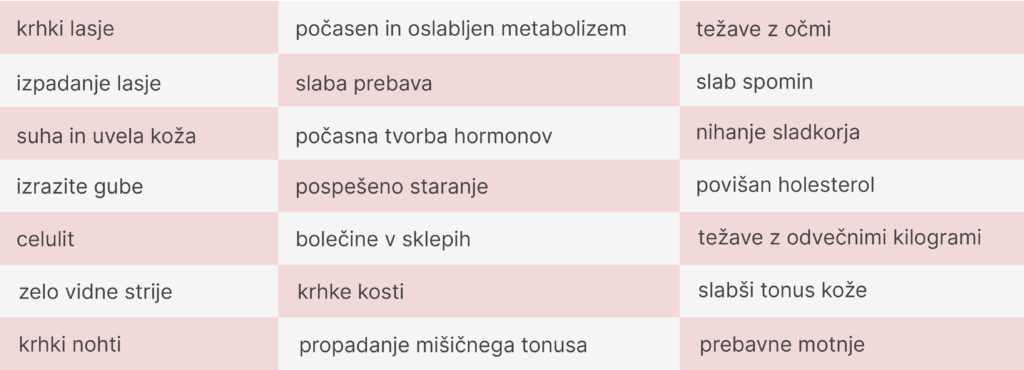
Task: Click the 'krhke kosti' entry
Action: (x=479, y=292)
